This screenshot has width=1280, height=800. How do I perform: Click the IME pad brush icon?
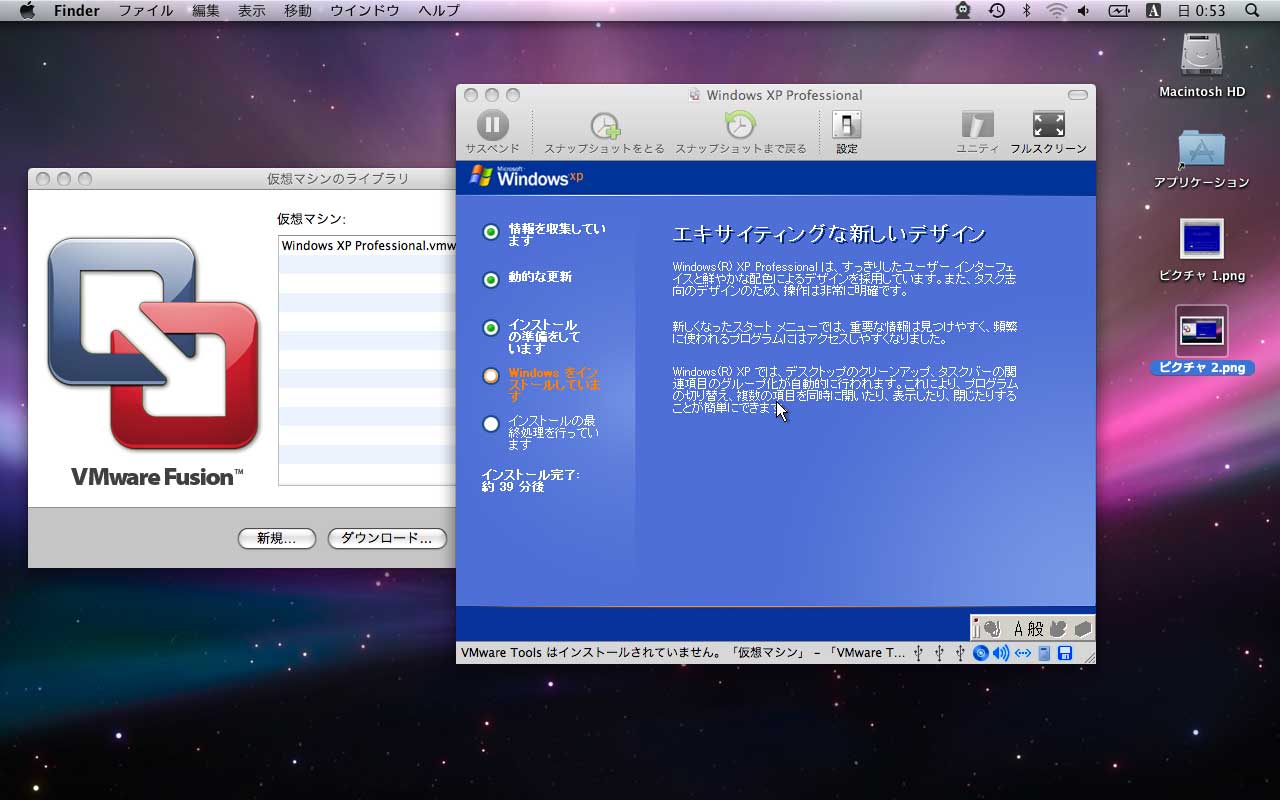pos(991,628)
